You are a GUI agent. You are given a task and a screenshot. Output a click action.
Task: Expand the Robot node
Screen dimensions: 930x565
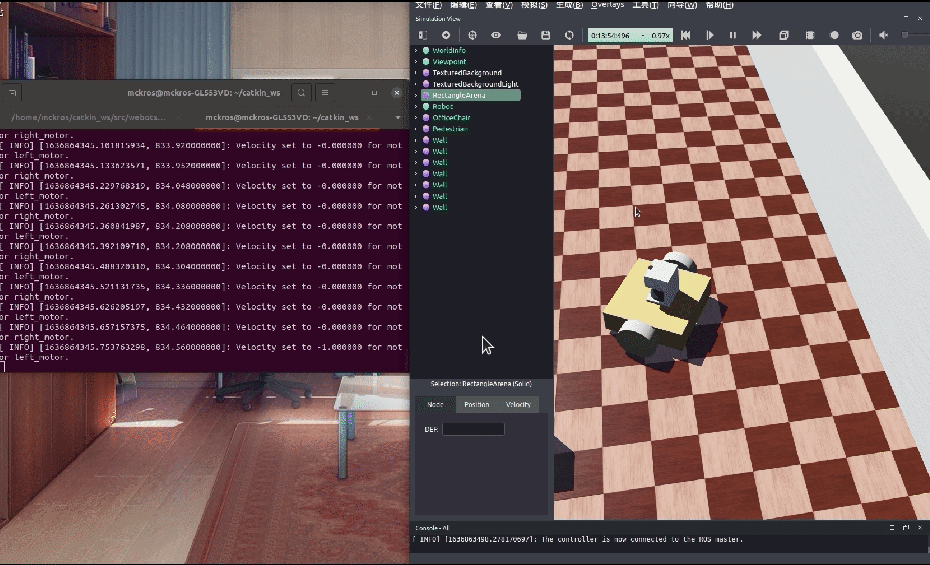416,107
